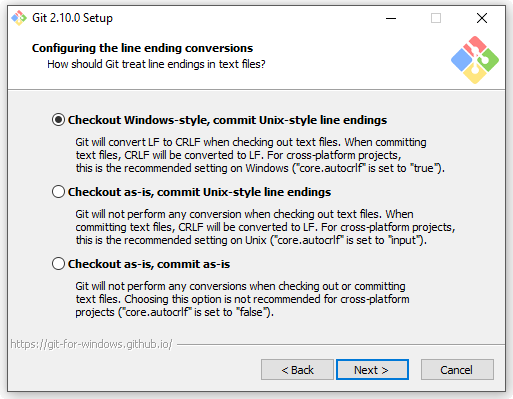
Task: Open the git-for-windows.github.io link
Action: coord(91,344)
